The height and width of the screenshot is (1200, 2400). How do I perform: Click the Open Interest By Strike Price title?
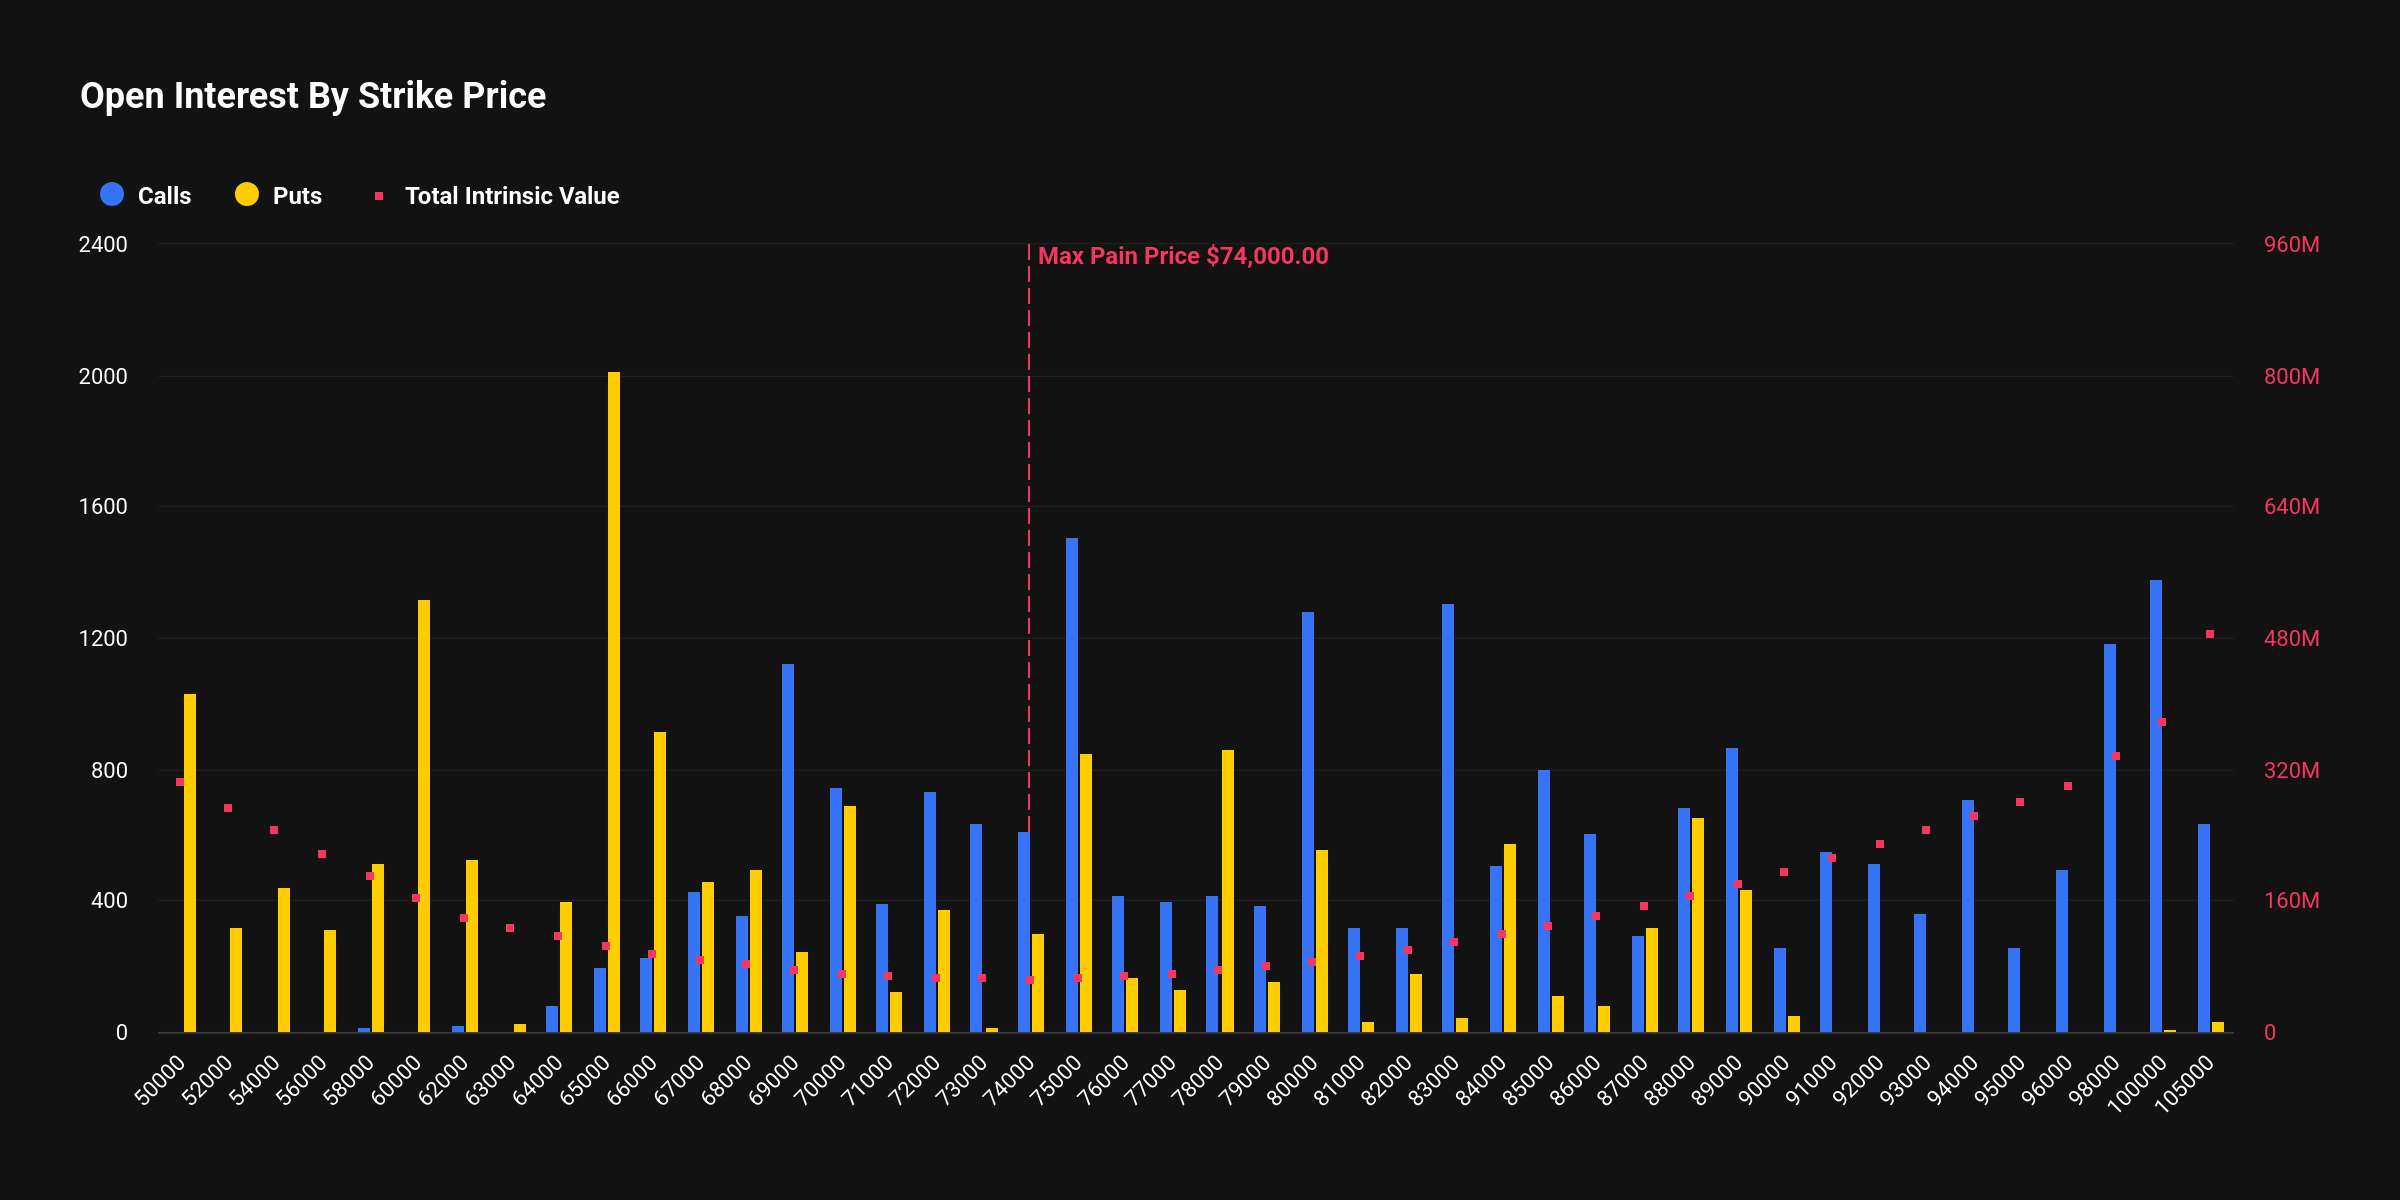tap(313, 96)
